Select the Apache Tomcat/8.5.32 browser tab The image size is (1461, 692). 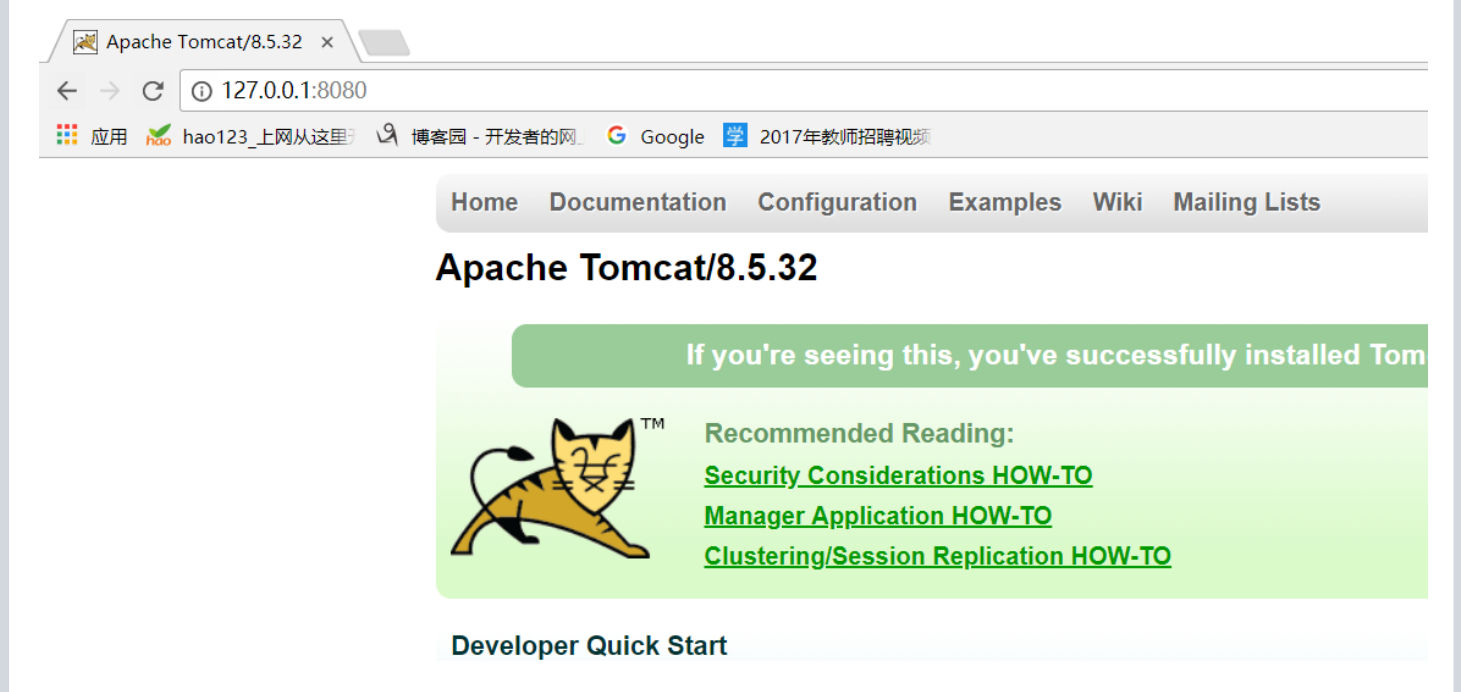[x=204, y=42]
